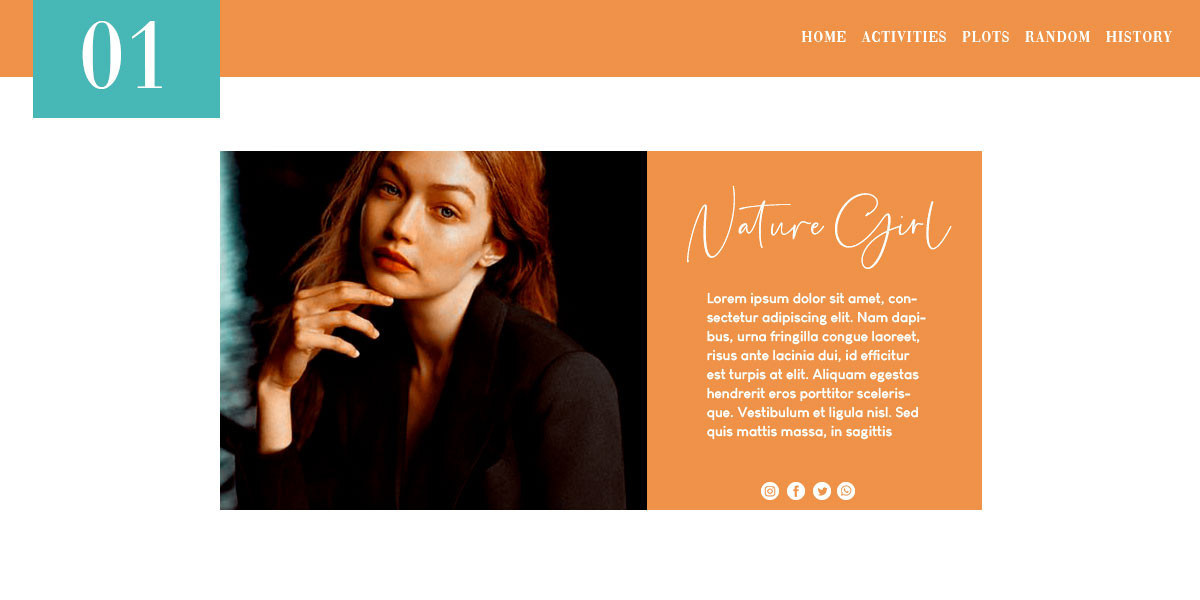Viewport: 1200px width, 600px height.
Task: Open the ACTIVITIES navigation item
Action: point(904,37)
